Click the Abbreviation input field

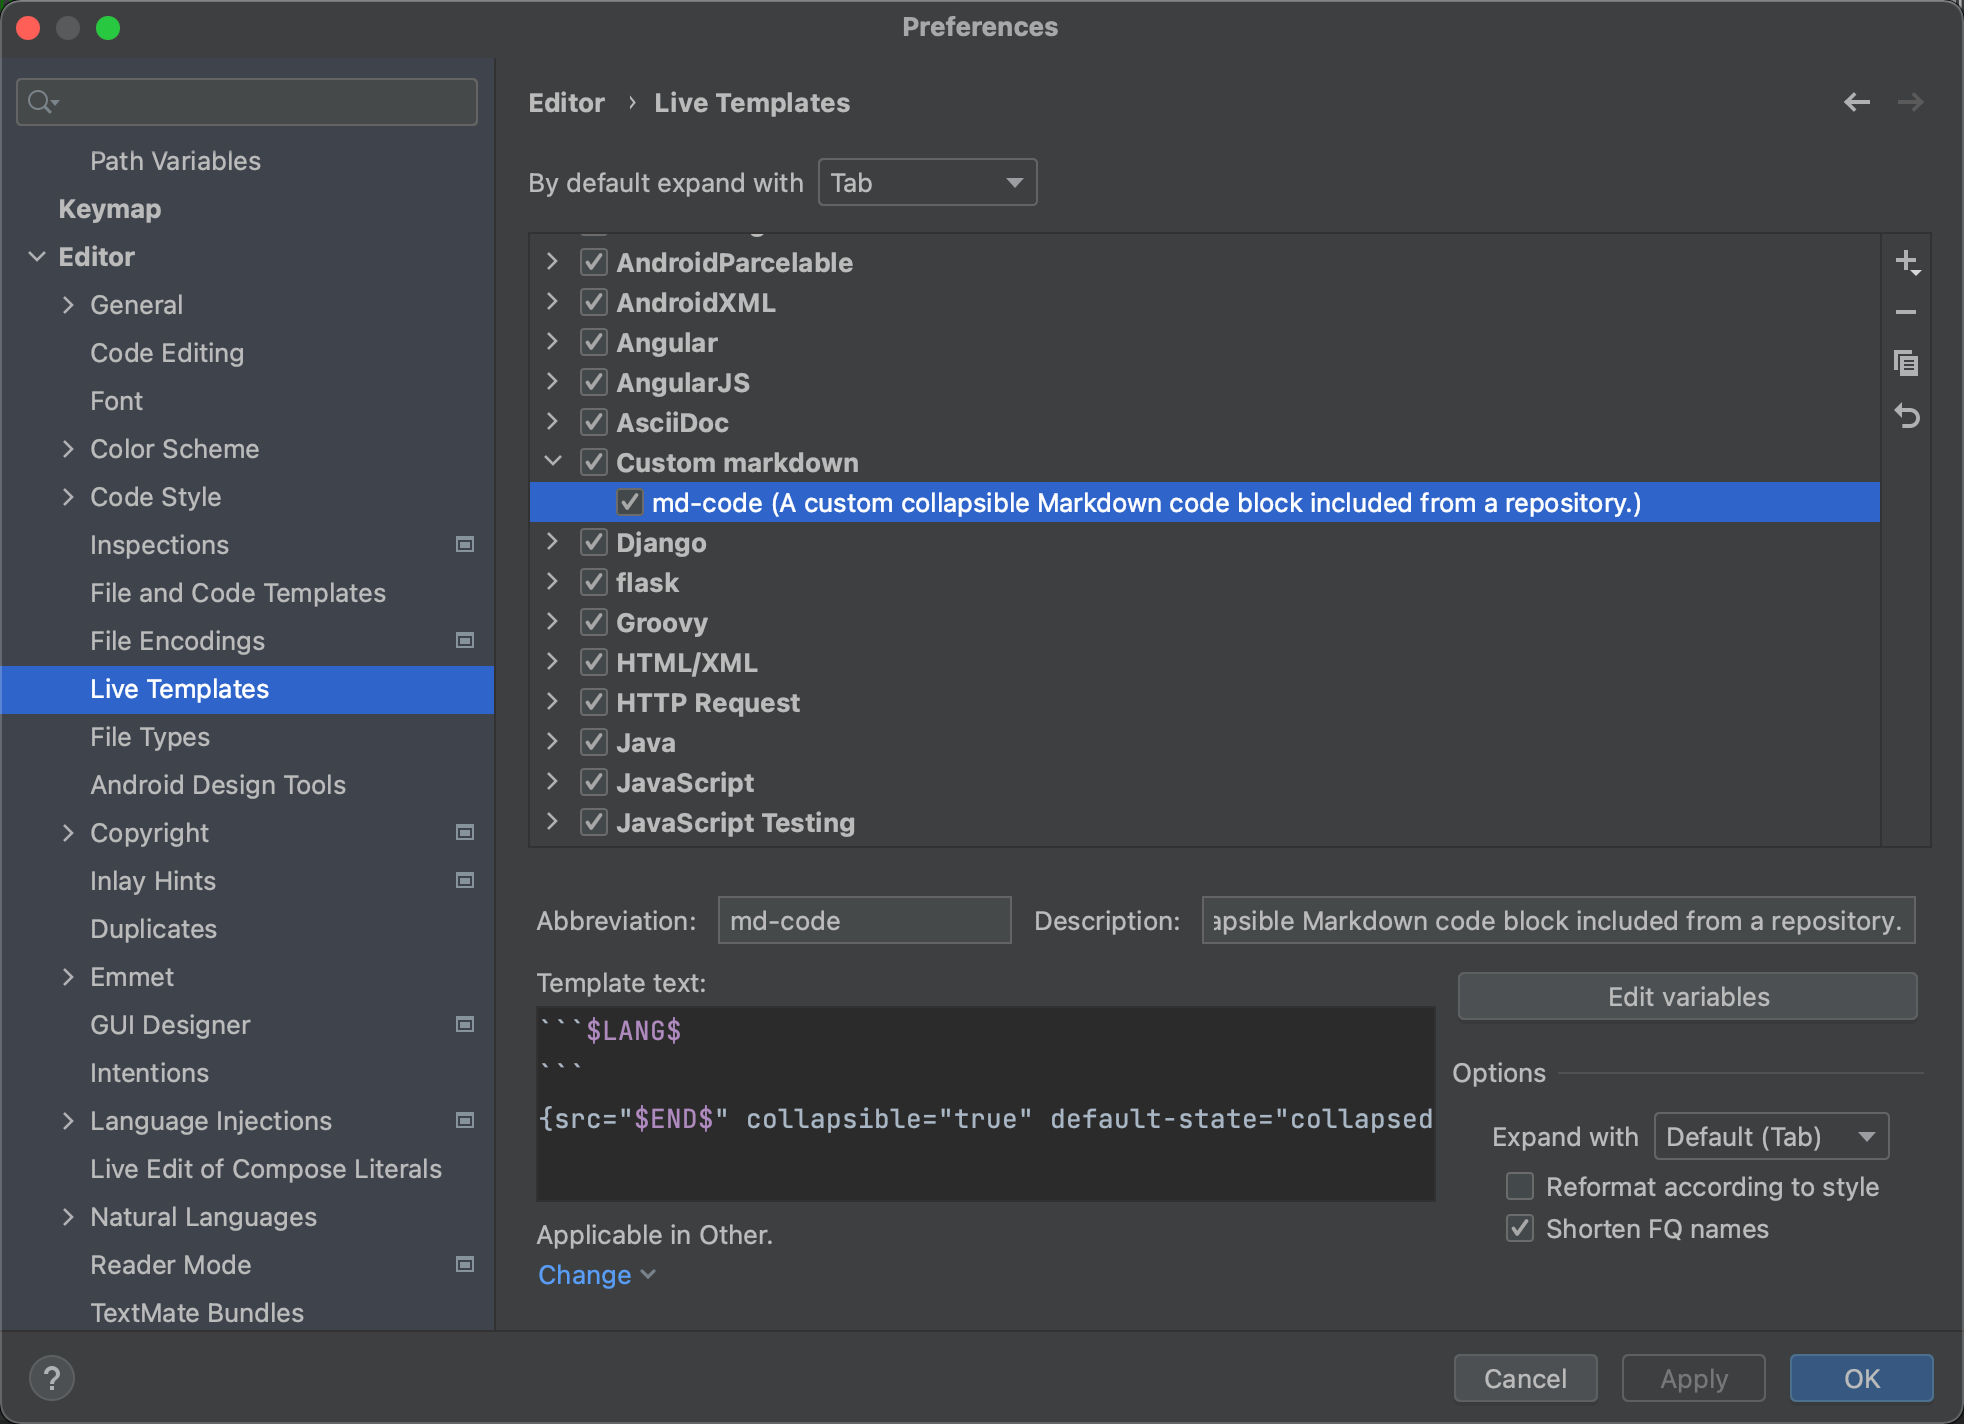[864, 920]
